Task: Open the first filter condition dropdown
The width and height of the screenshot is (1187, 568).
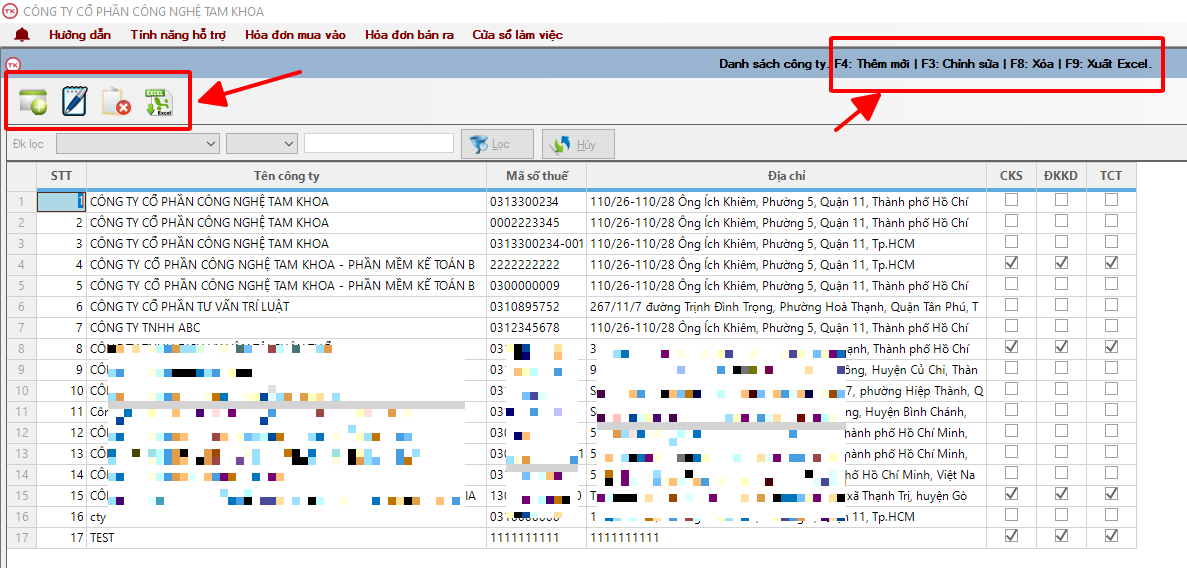Action: pyautogui.click(x=138, y=144)
